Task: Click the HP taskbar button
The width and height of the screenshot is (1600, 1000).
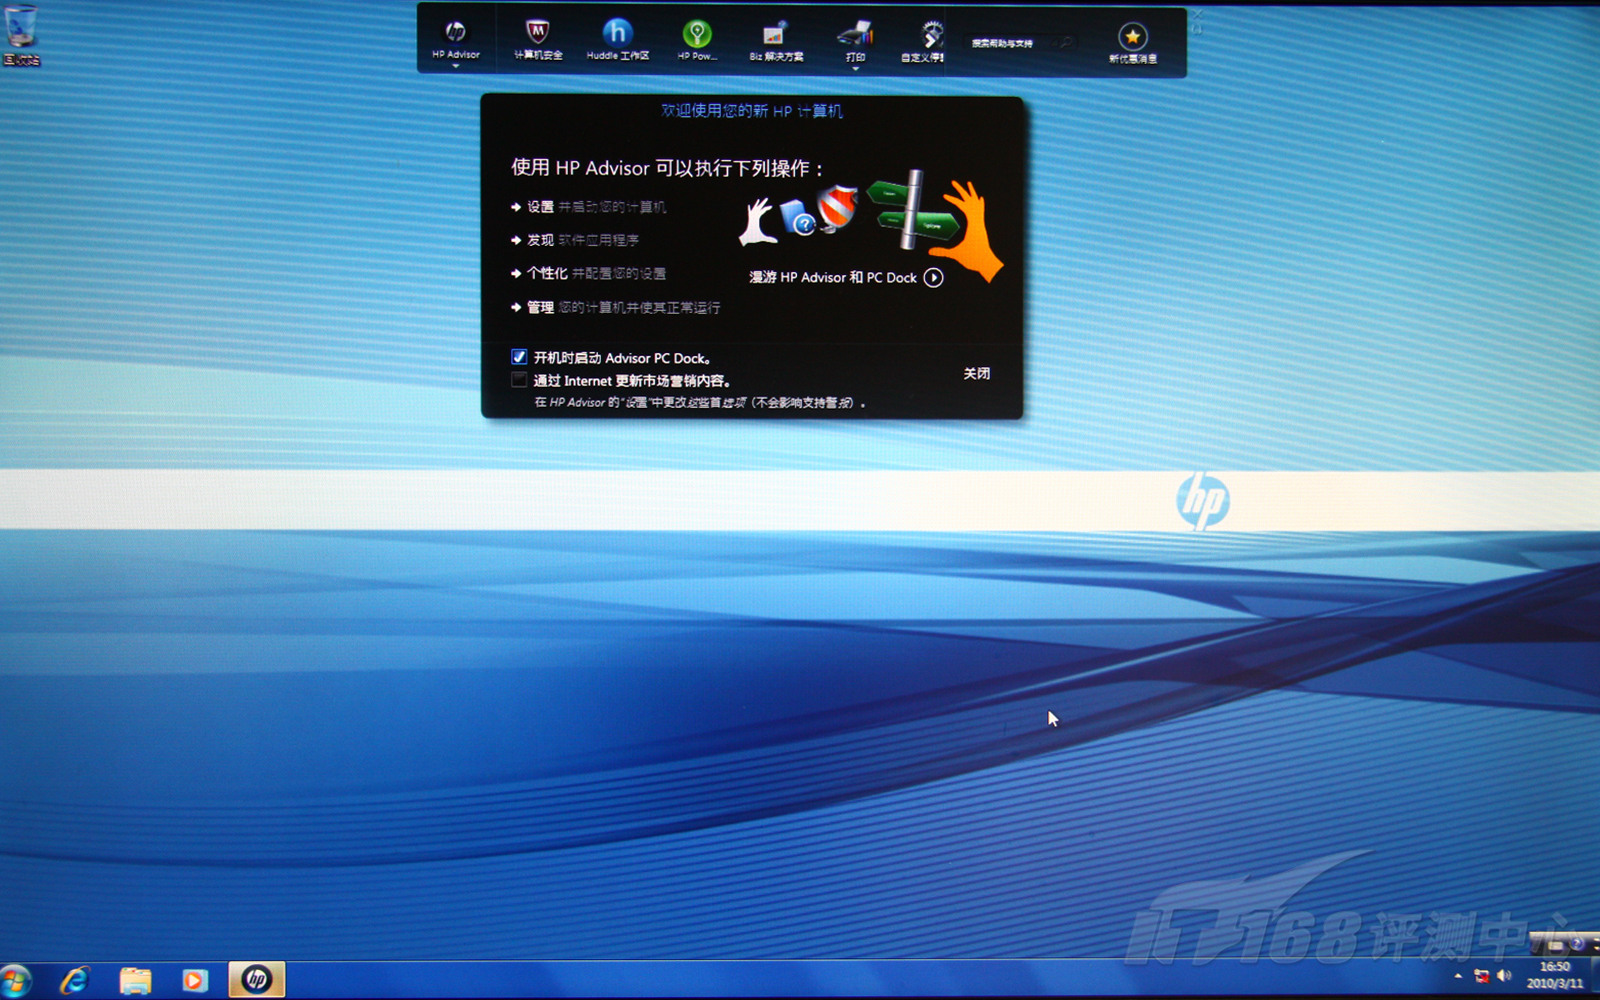Action: [x=257, y=980]
